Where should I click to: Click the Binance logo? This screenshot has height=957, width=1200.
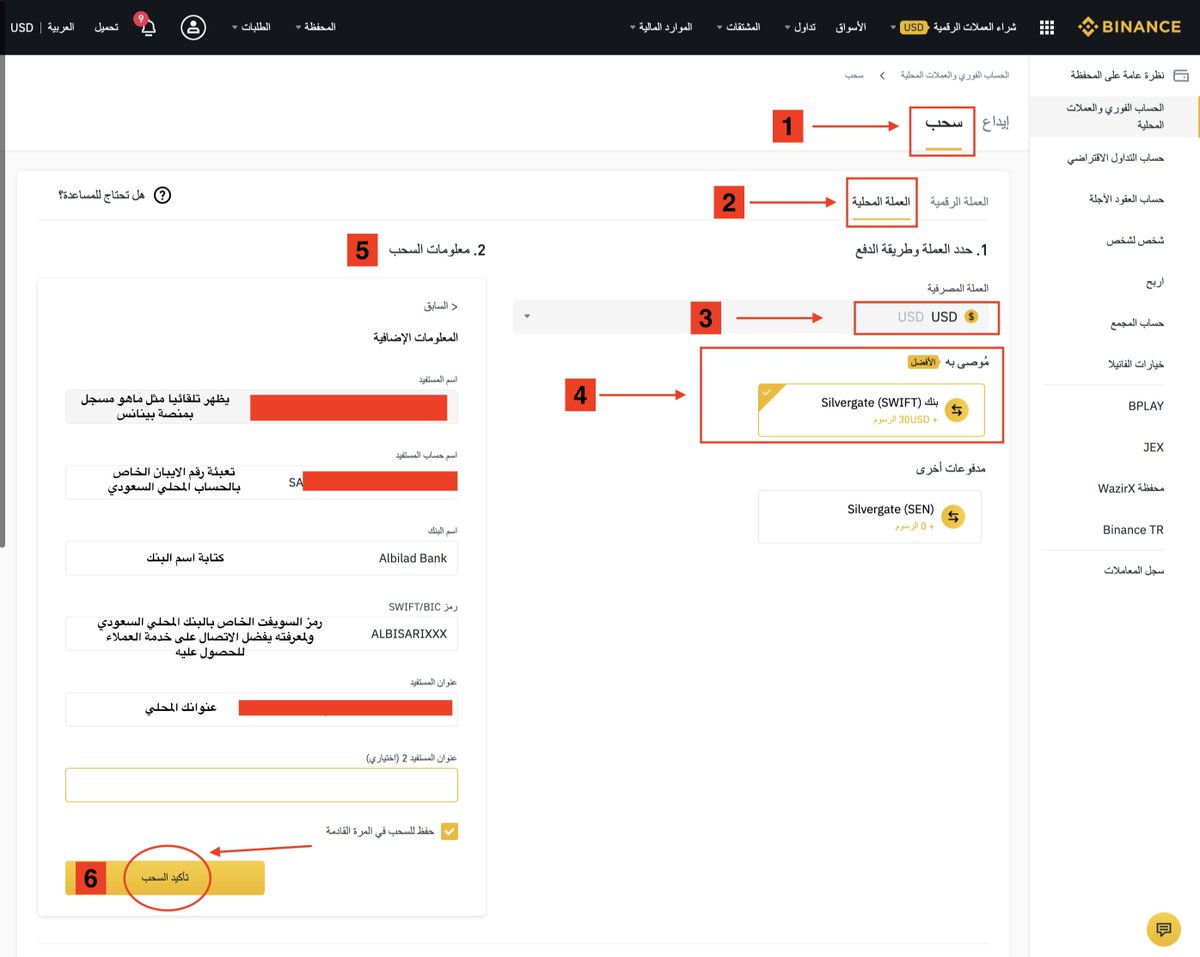[x=1131, y=27]
